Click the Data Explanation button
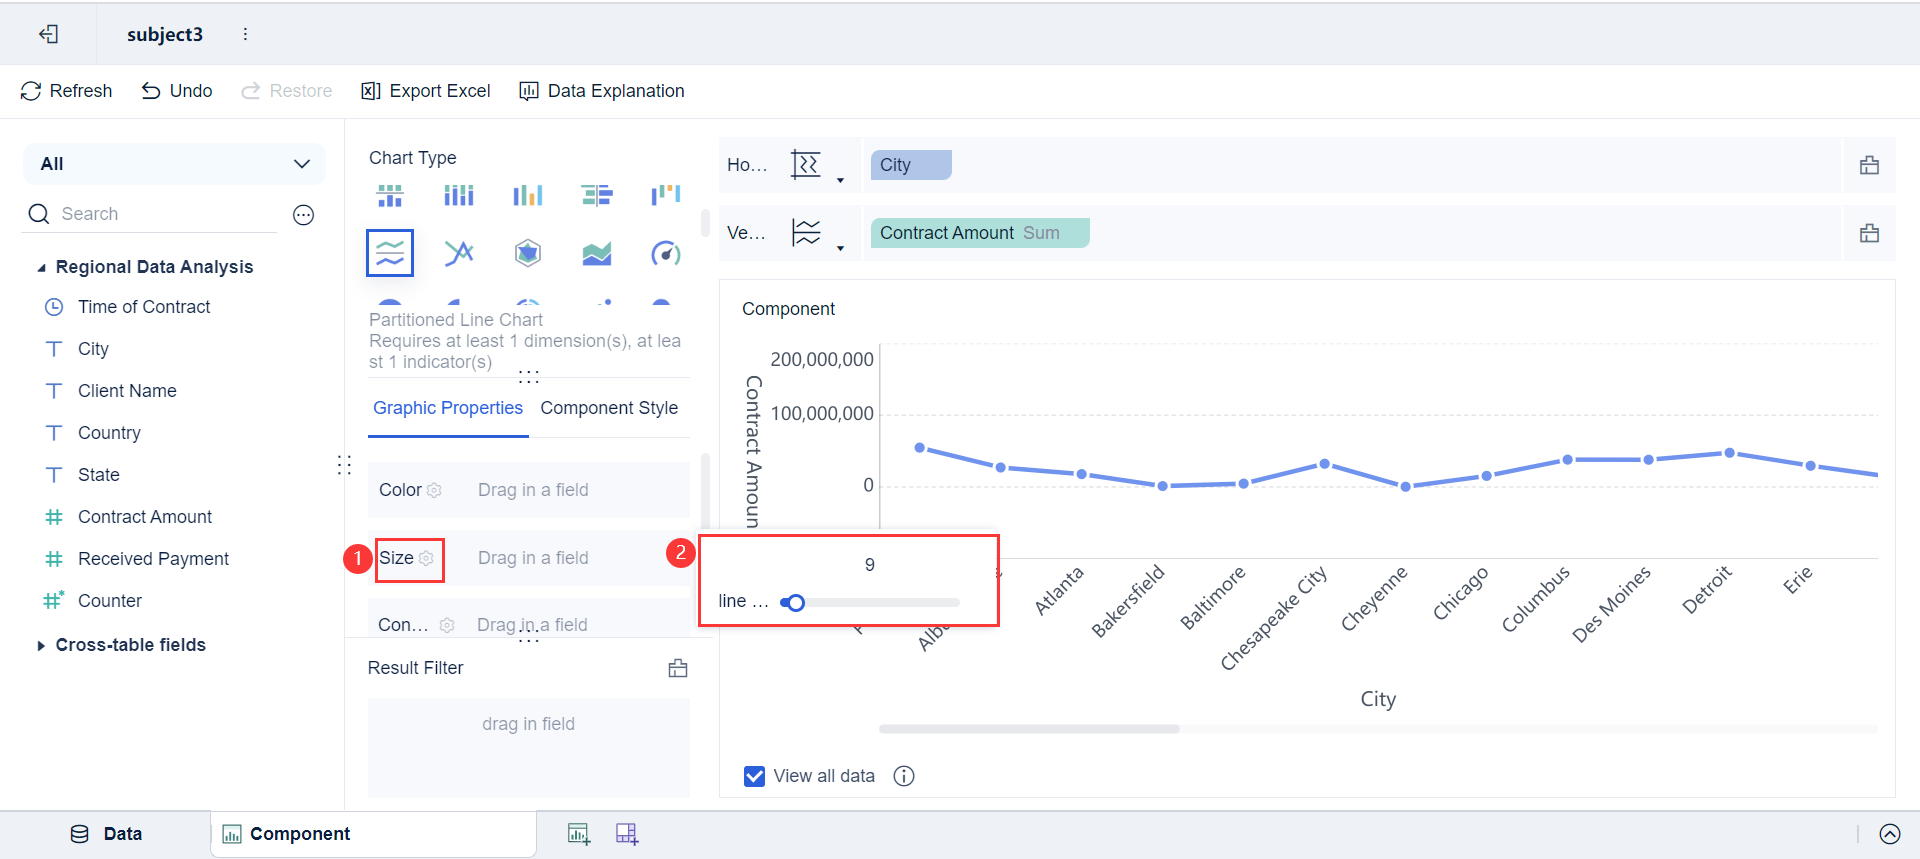The width and height of the screenshot is (1920, 859). pos(602,91)
